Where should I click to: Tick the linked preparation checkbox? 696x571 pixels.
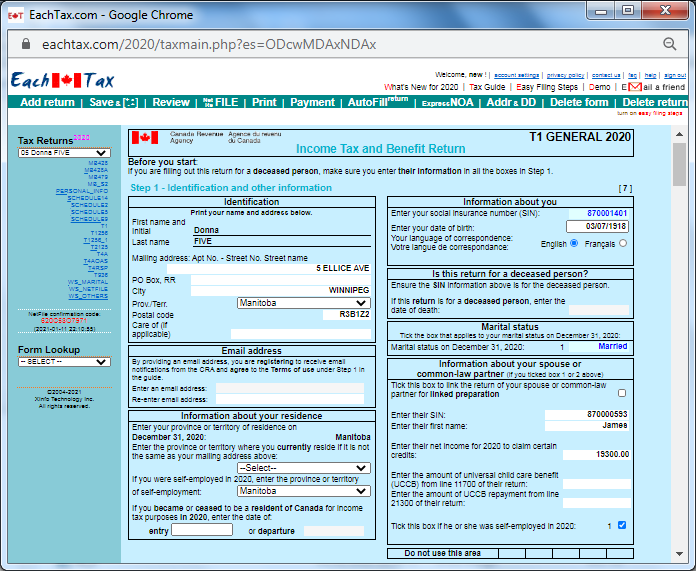622,393
